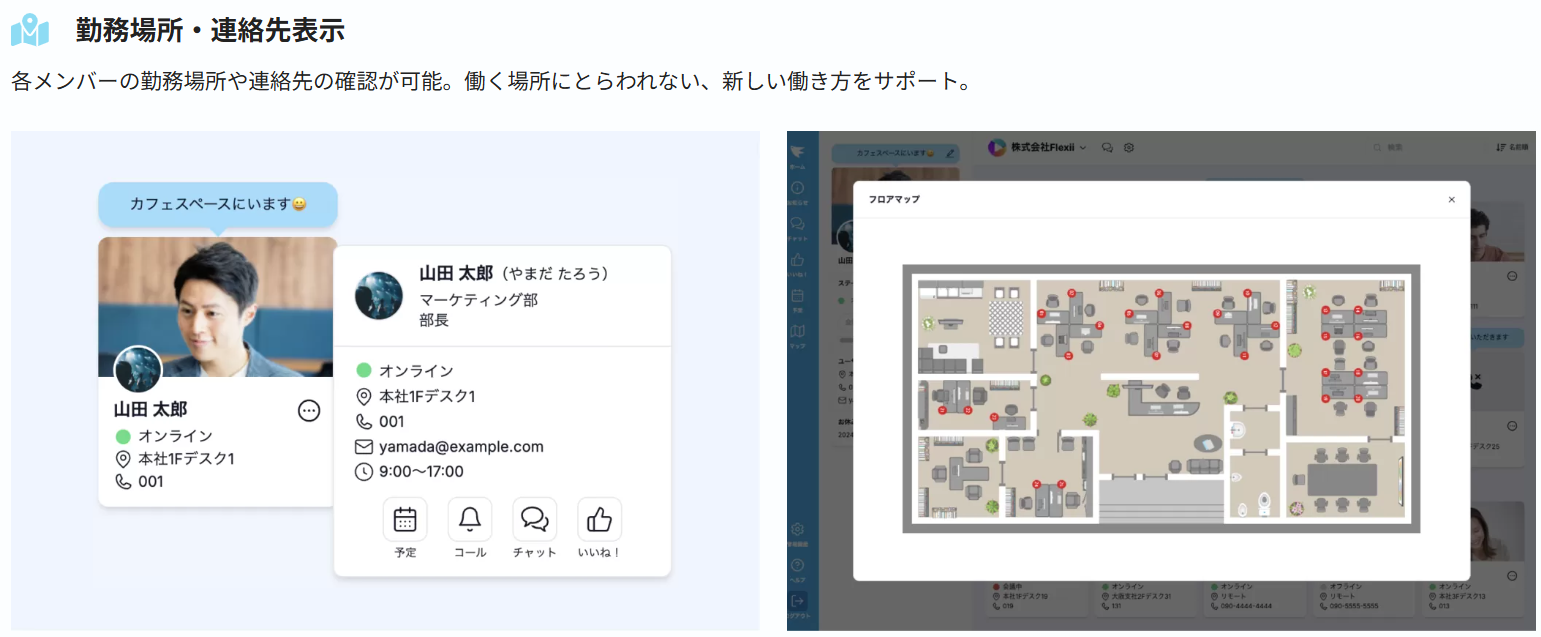Open more options on 山田 太郎's card

tap(309, 410)
